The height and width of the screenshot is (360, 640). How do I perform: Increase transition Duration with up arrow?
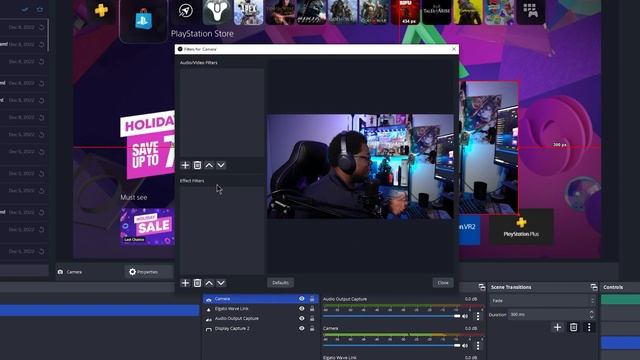(x=592, y=312)
